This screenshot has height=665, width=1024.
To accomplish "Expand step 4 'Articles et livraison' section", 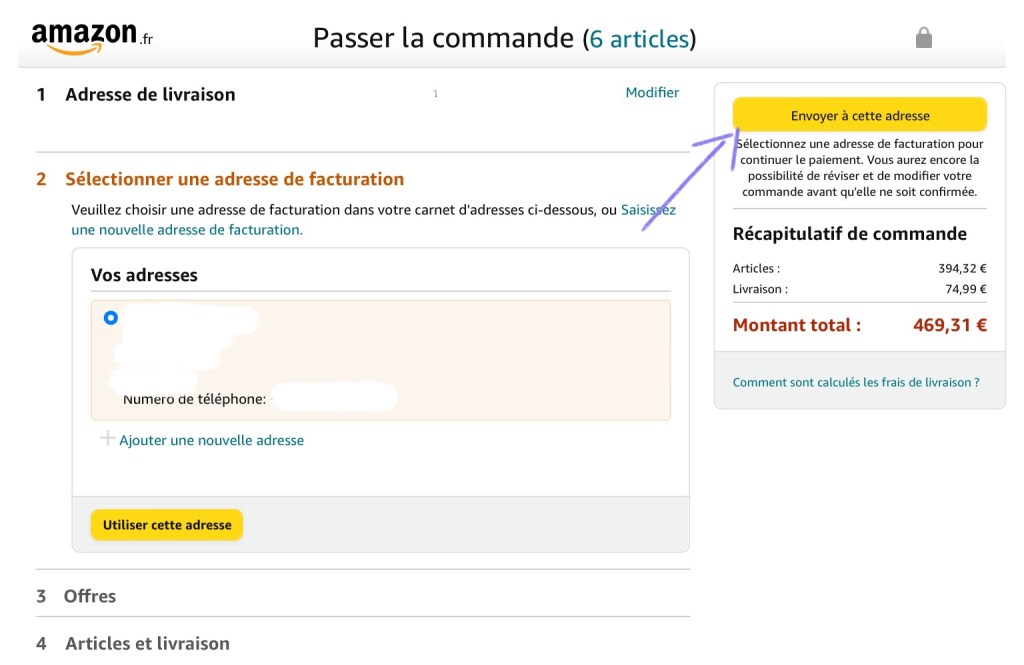I will pyautogui.click(x=147, y=643).
